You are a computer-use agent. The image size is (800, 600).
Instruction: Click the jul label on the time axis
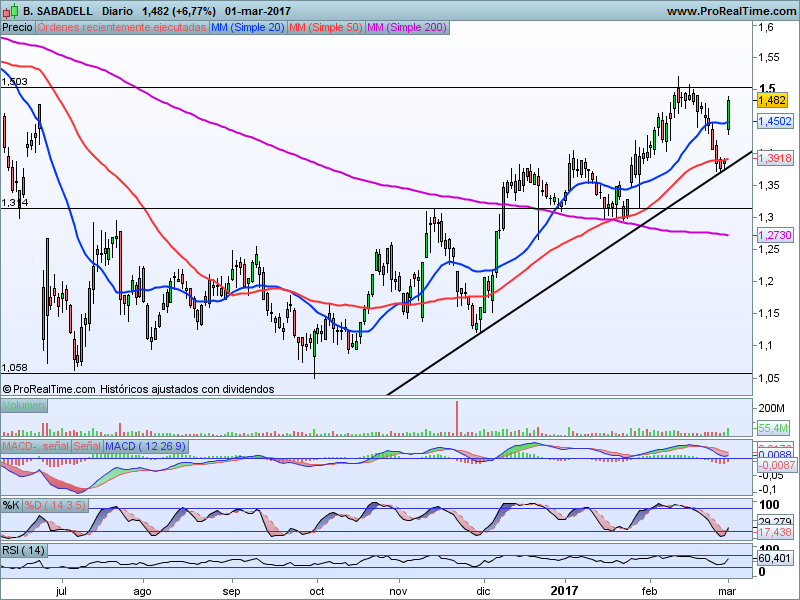61,591
